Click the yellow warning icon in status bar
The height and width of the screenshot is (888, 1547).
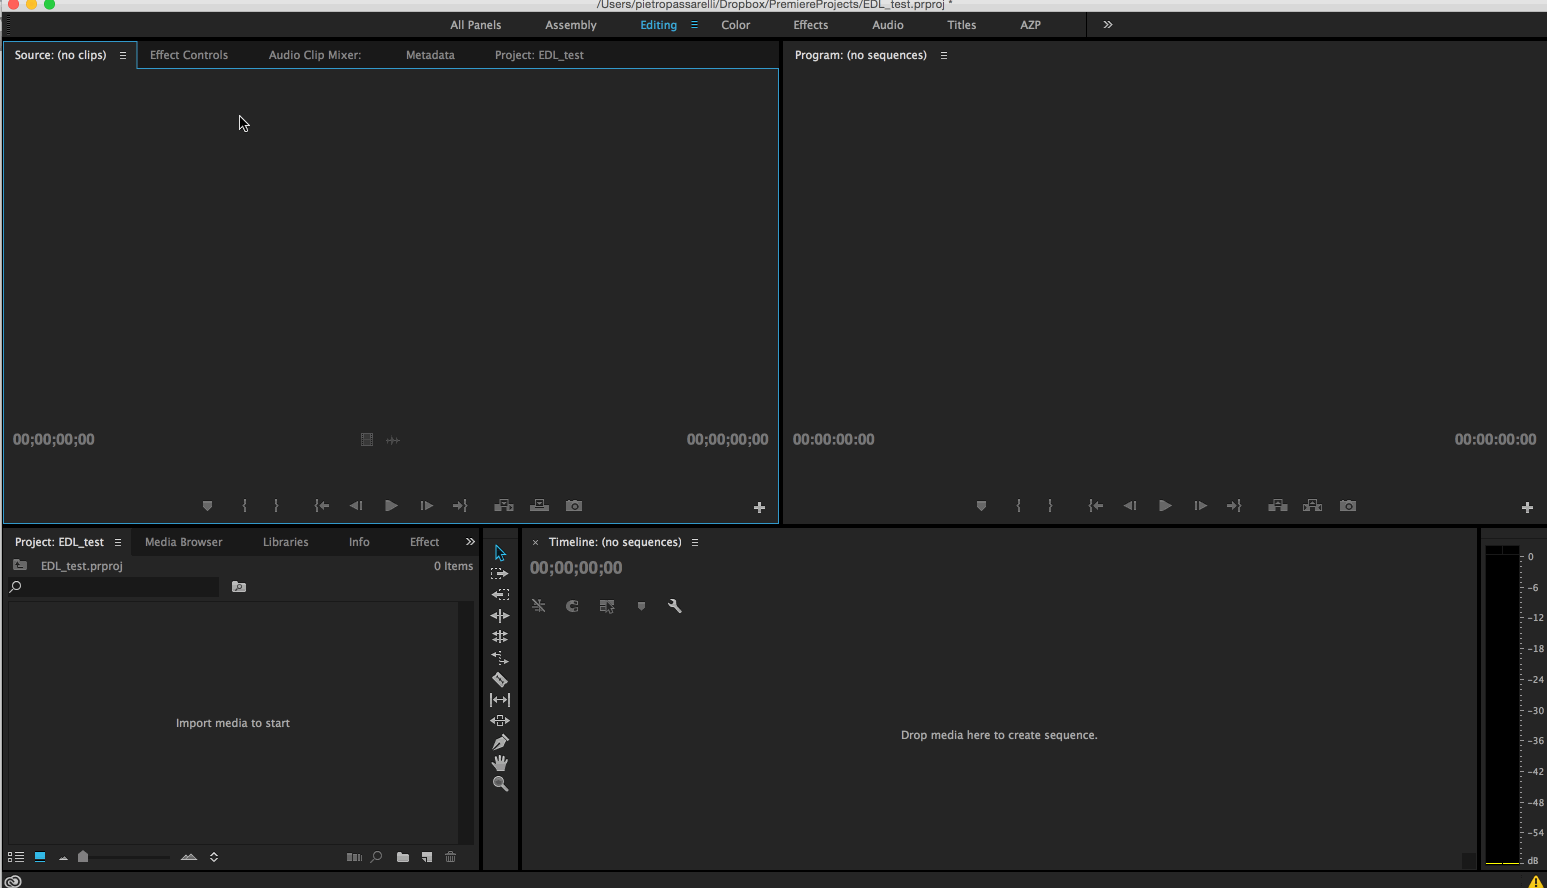[x=1535, y=881]
